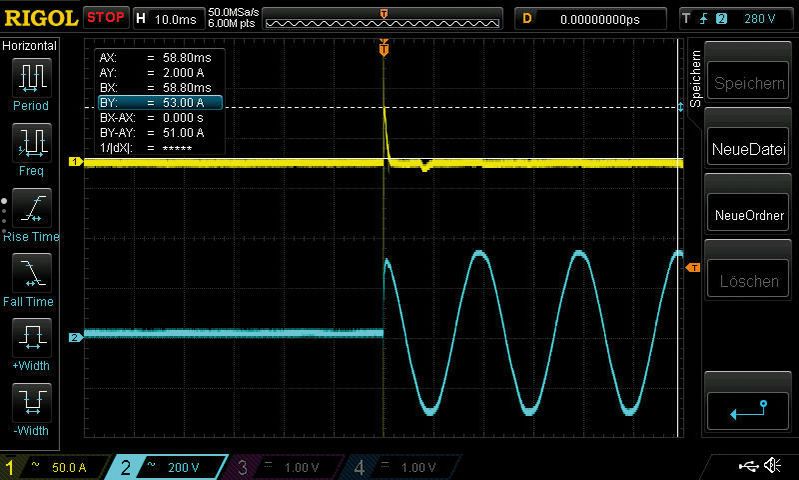The image size is (799, 480).
Task: Choose the Rise Time measurement
Action: coord(30,211)
